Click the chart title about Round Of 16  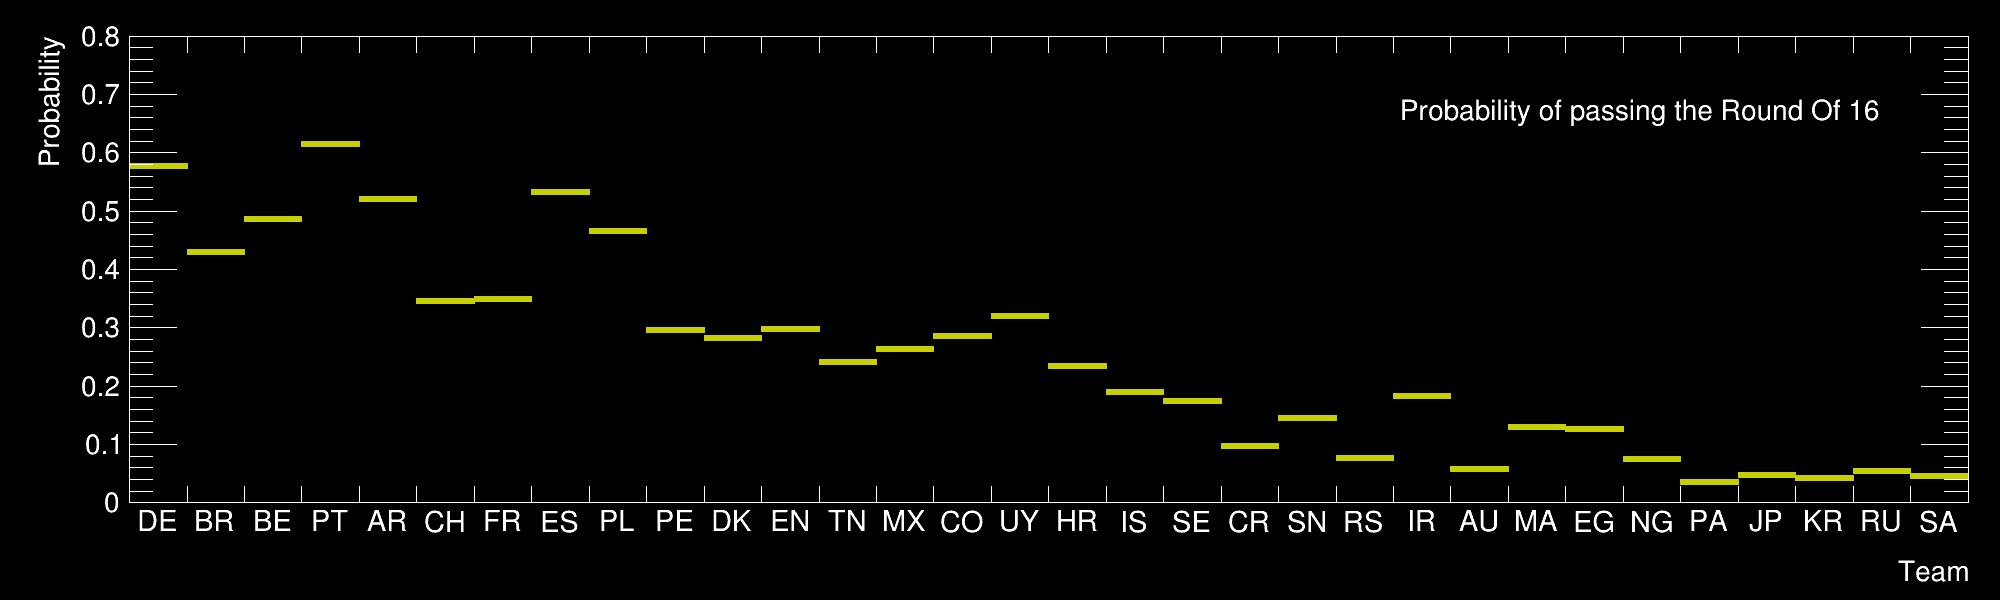[1639, 111]
